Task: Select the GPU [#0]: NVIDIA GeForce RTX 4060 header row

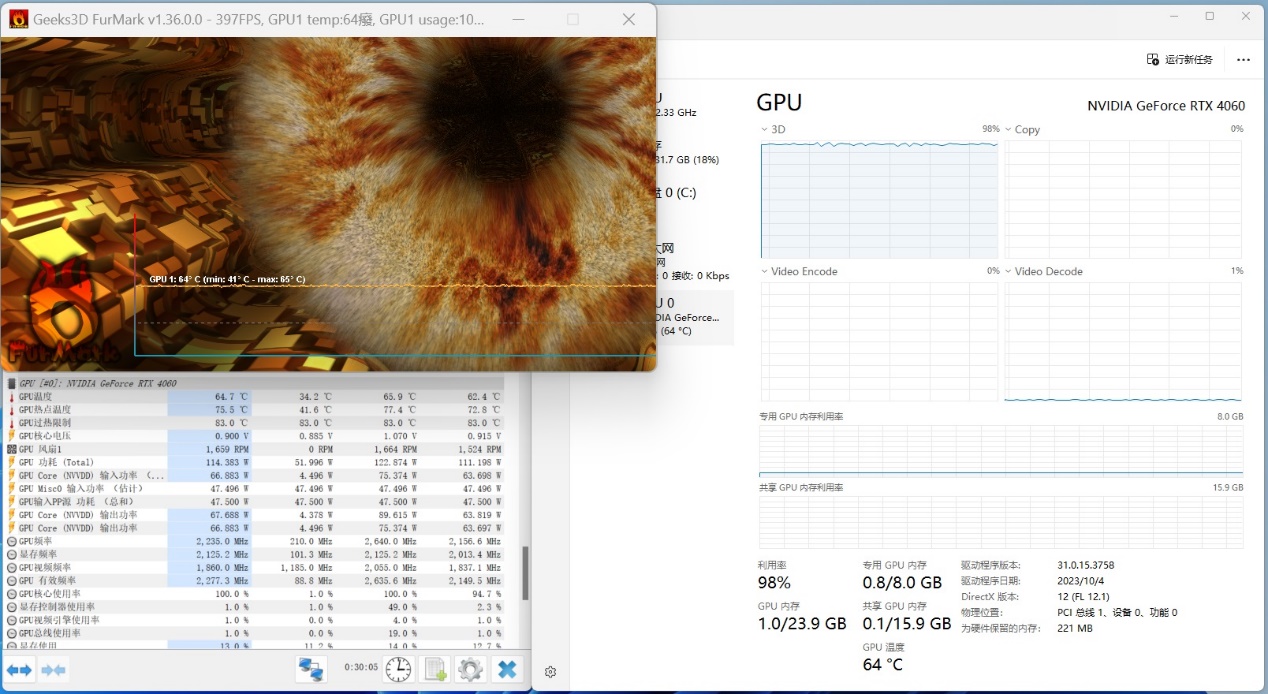Action: [253, 383]
